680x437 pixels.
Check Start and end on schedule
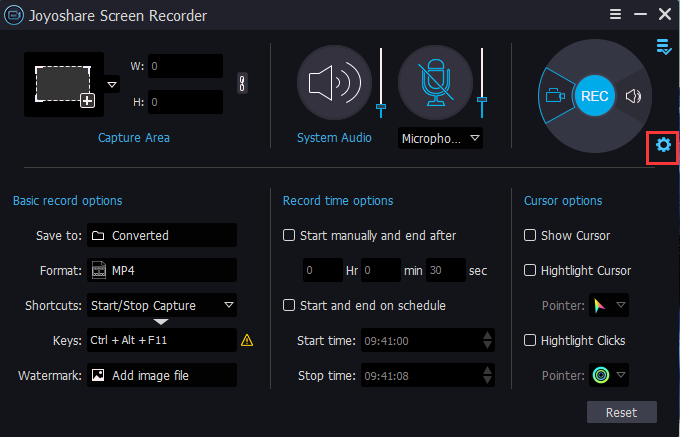pos(289,305)
